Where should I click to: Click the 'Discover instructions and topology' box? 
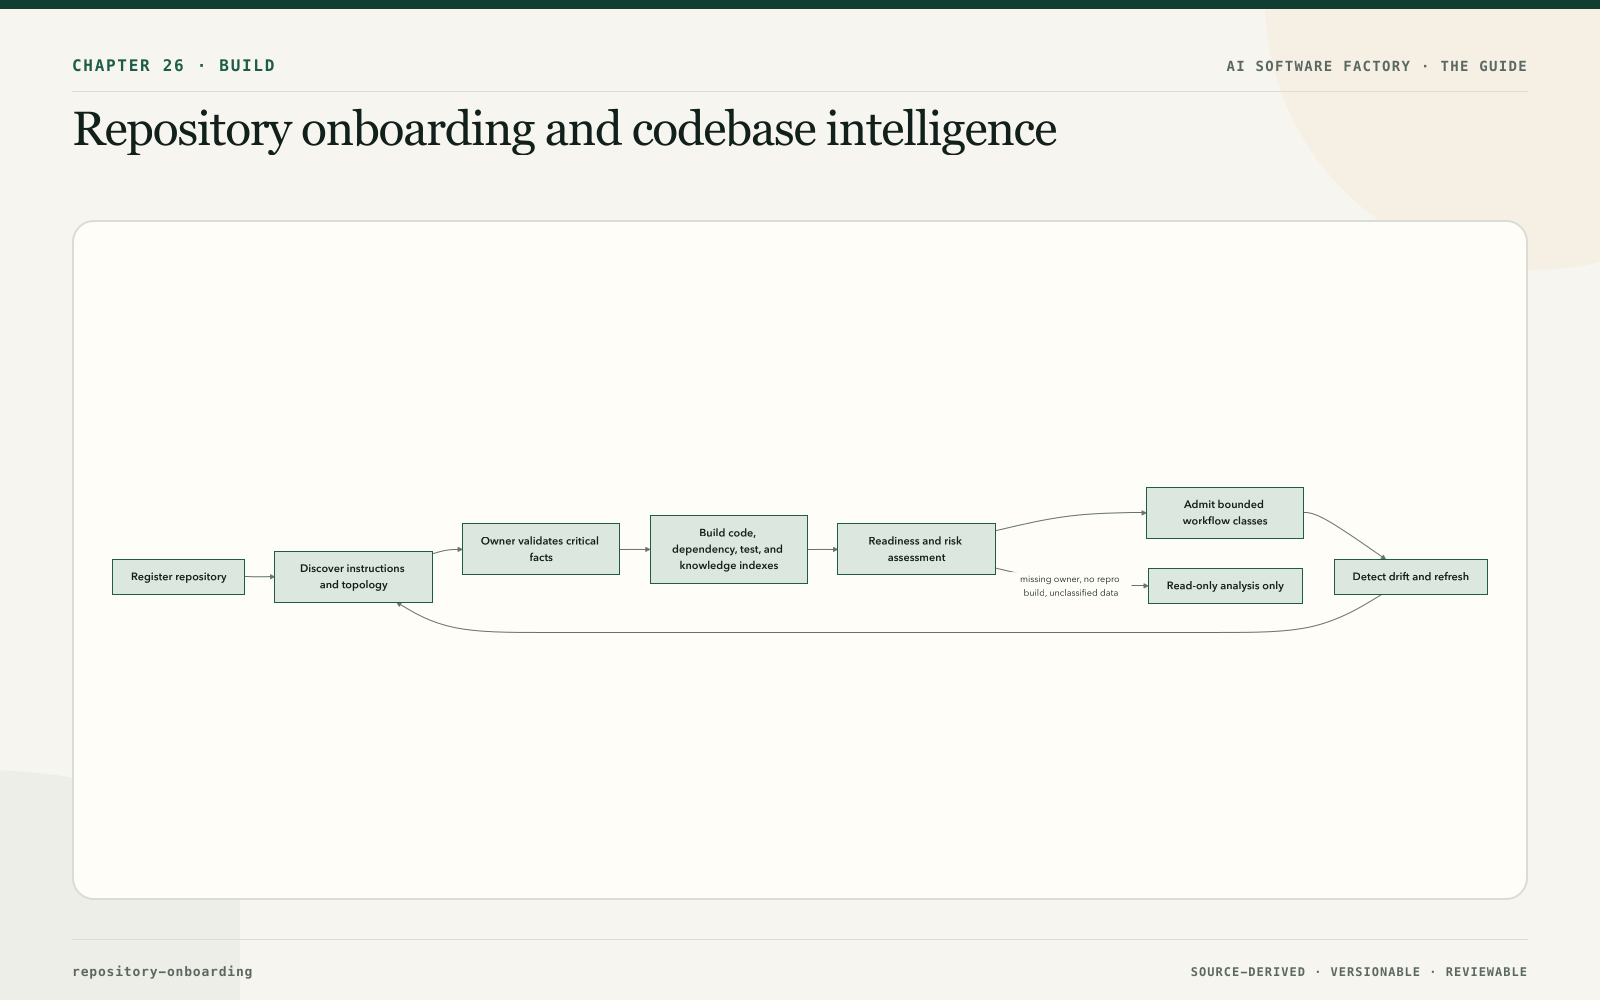(x=353, y=577)
